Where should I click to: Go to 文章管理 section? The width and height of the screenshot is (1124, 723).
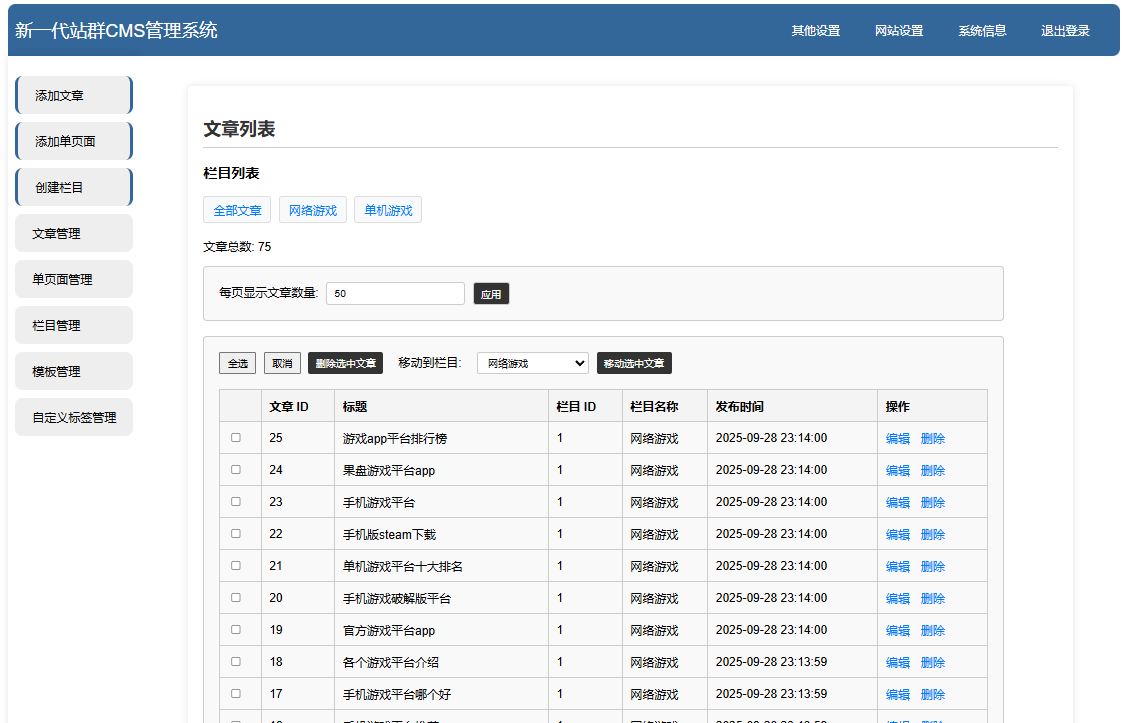tap(73, 232)
